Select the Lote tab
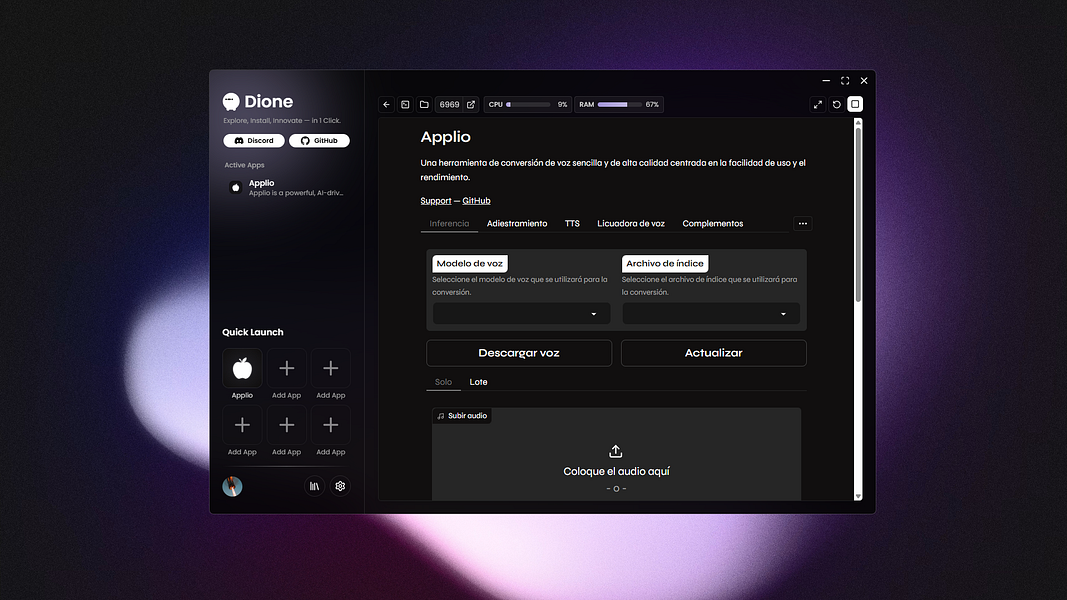Screen dimensions: 1067x600 tap(478, 382)
